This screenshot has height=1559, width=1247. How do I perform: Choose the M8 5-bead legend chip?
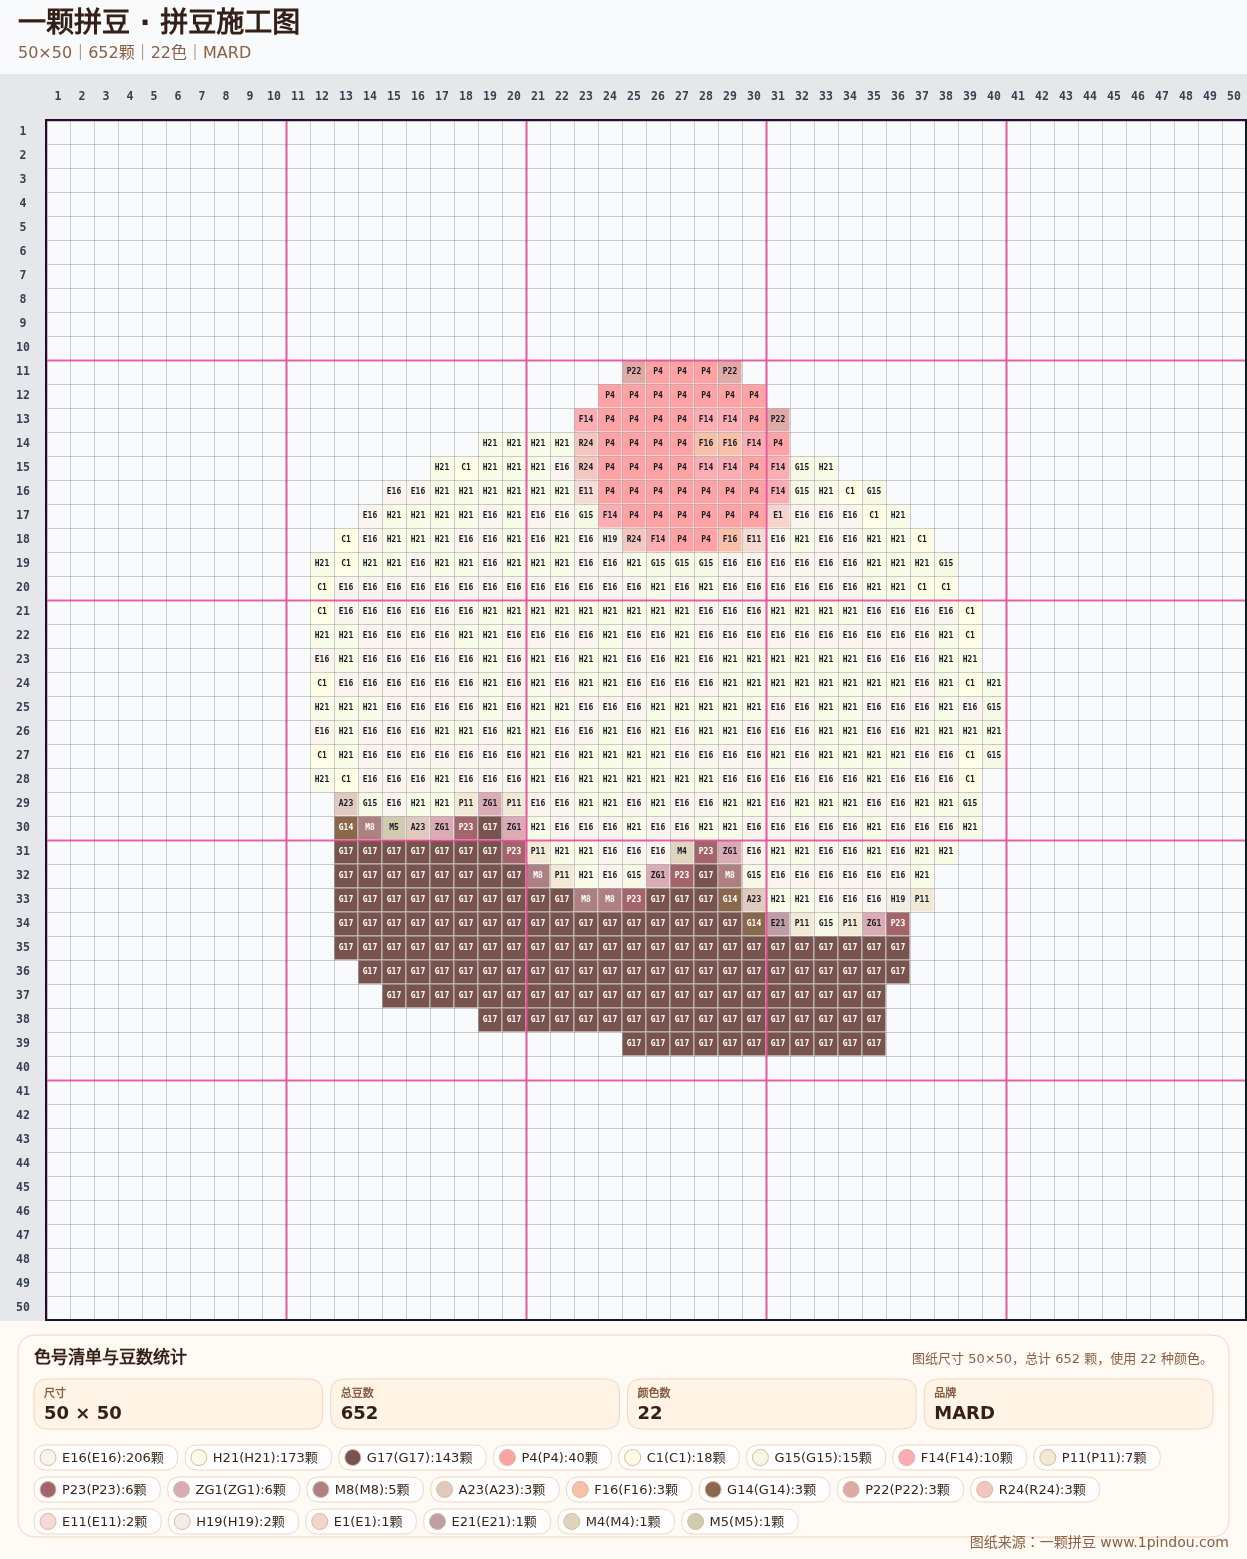(365, 1489)
